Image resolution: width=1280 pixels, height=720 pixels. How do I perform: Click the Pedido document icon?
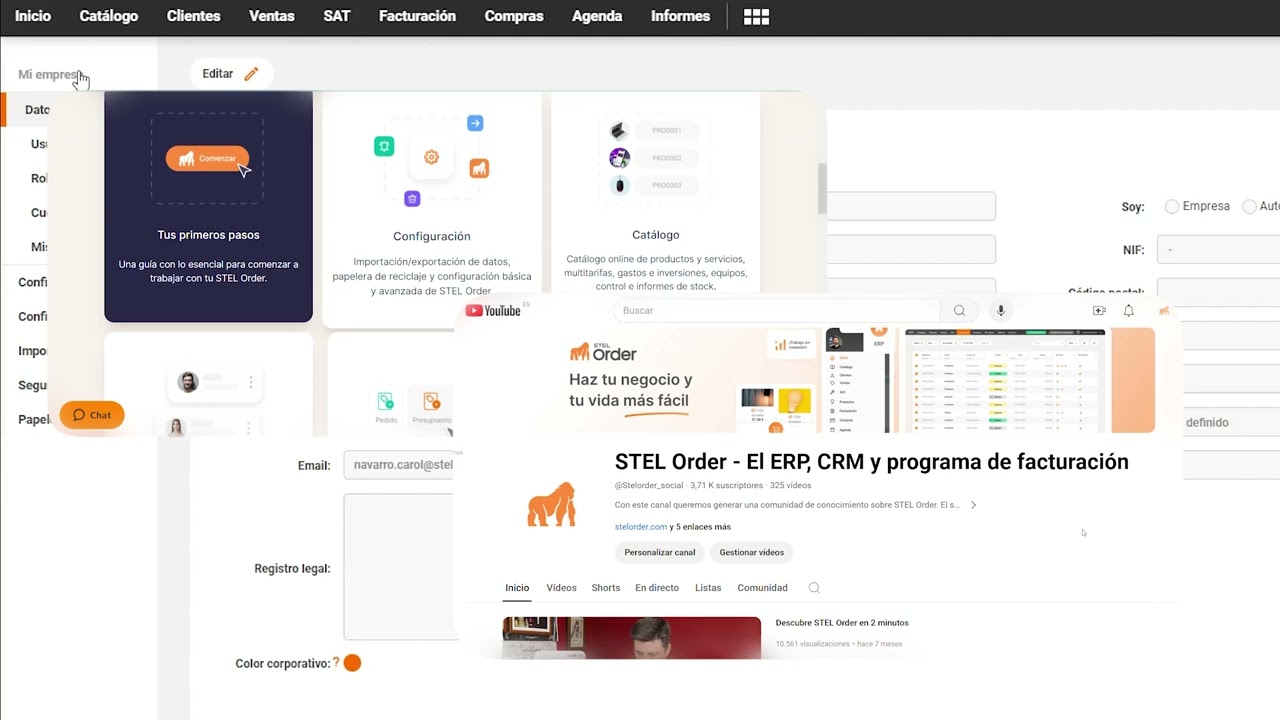(386, 401)
